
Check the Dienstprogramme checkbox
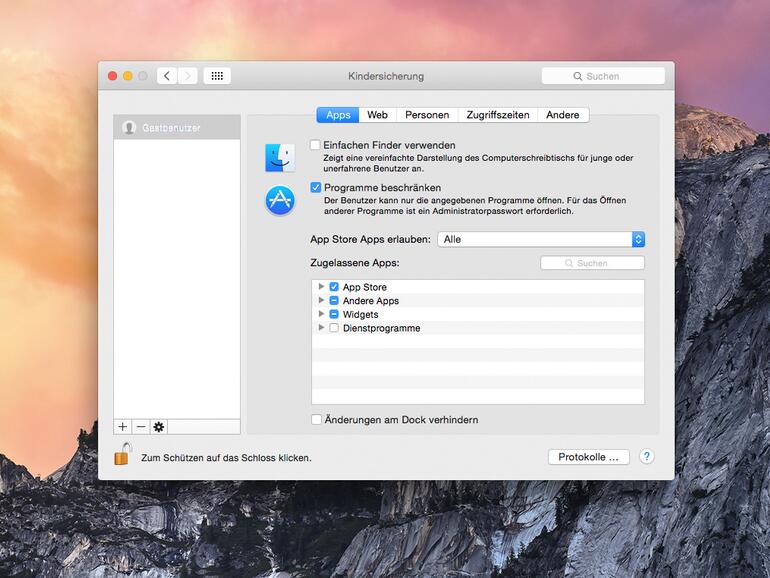click(334, 328)
